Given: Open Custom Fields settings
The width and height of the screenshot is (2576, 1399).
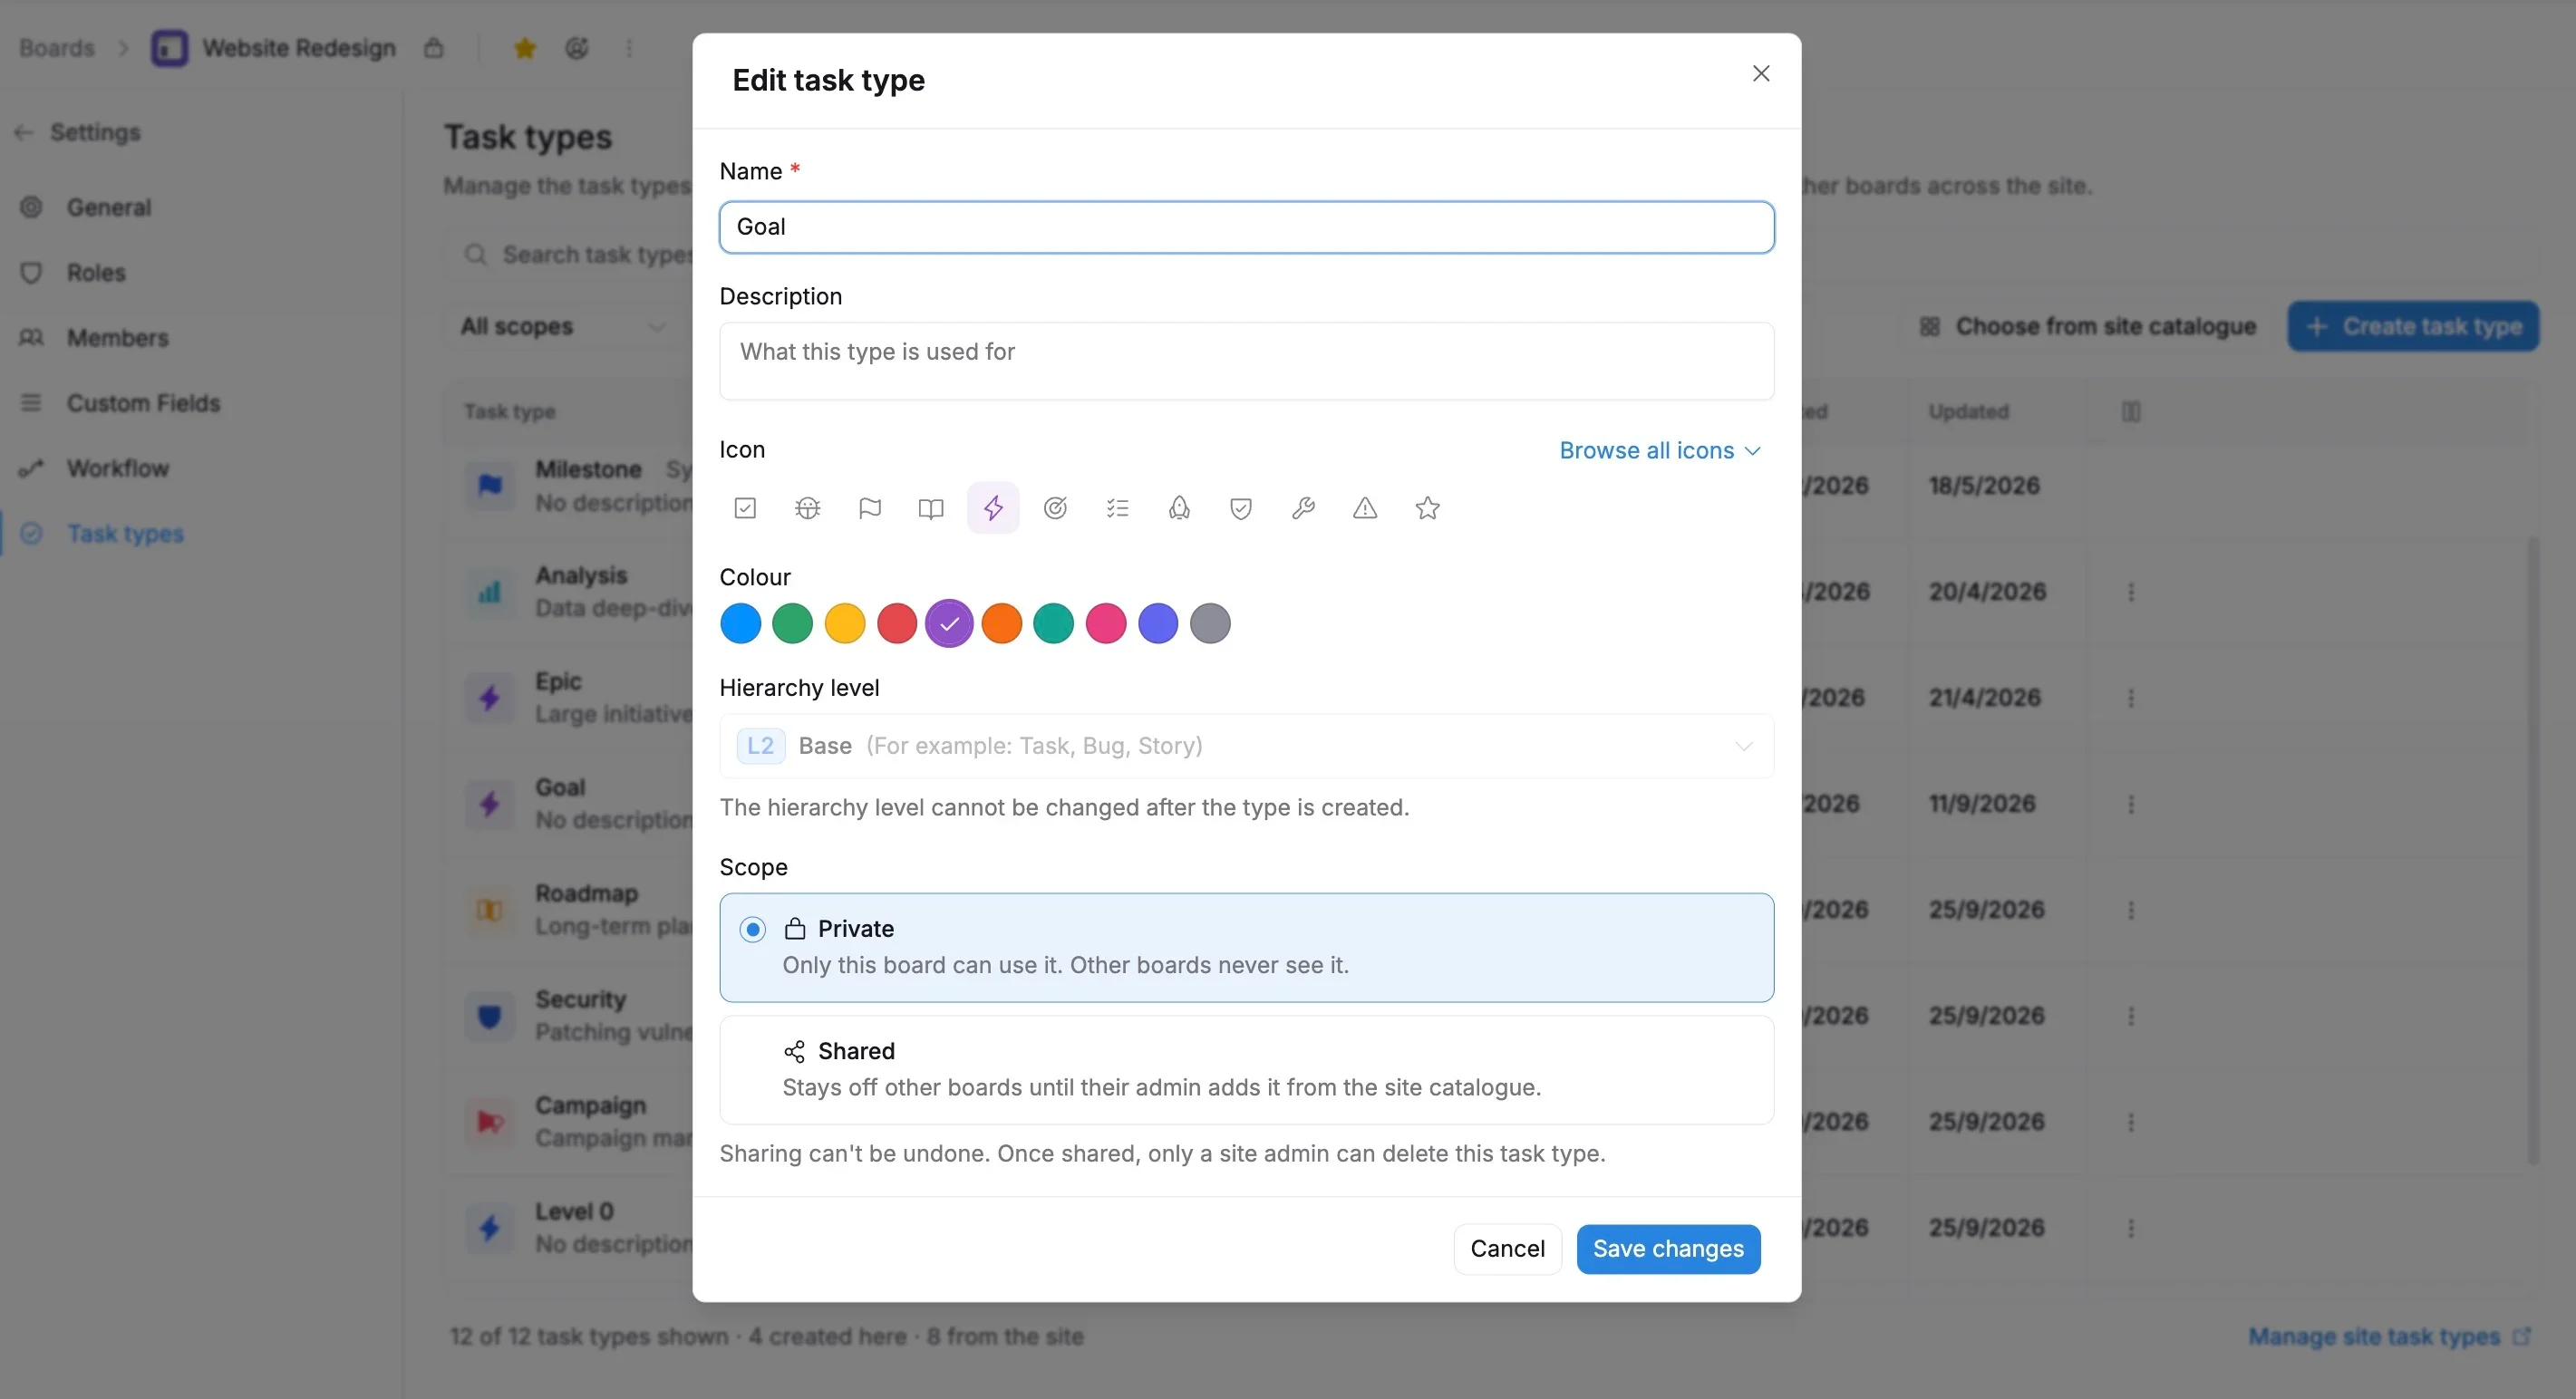Looking at the screenshot, I should [143, 403].
